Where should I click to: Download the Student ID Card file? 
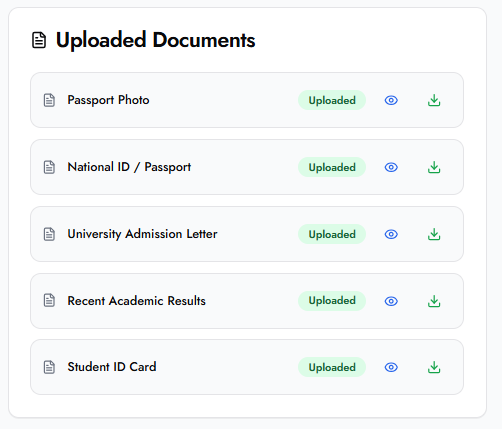coord(434,367)
